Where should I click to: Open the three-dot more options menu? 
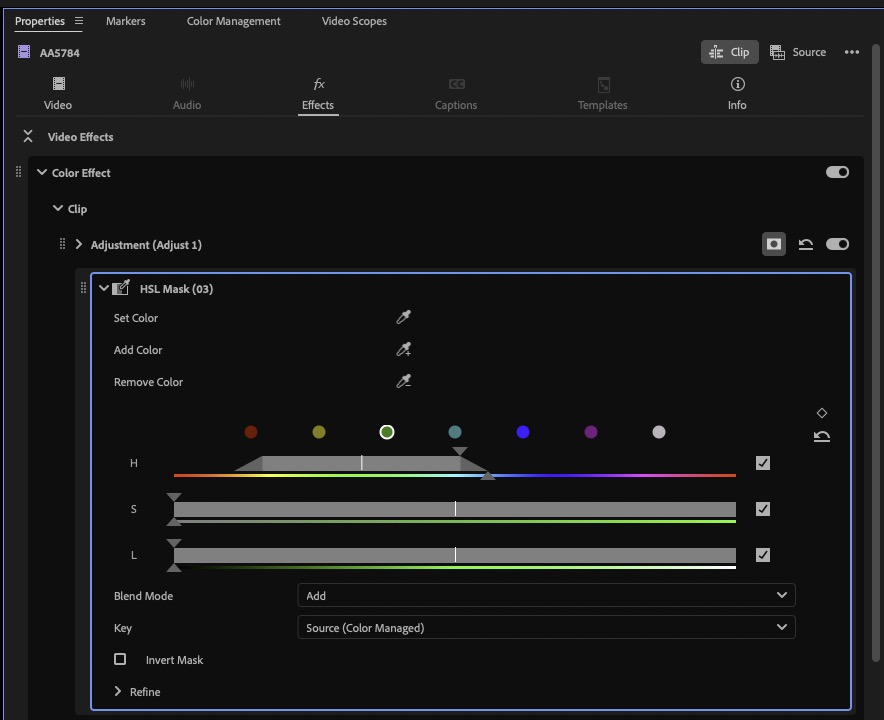tap(851, 52)
